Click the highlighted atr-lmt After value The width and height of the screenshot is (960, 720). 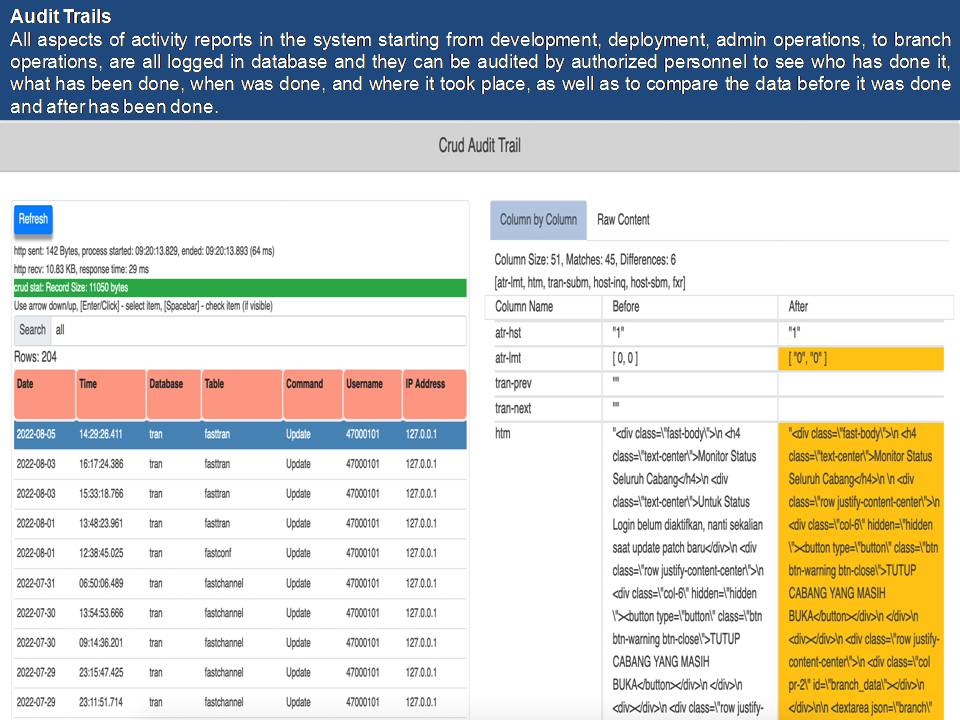click(x=860, y=358)
